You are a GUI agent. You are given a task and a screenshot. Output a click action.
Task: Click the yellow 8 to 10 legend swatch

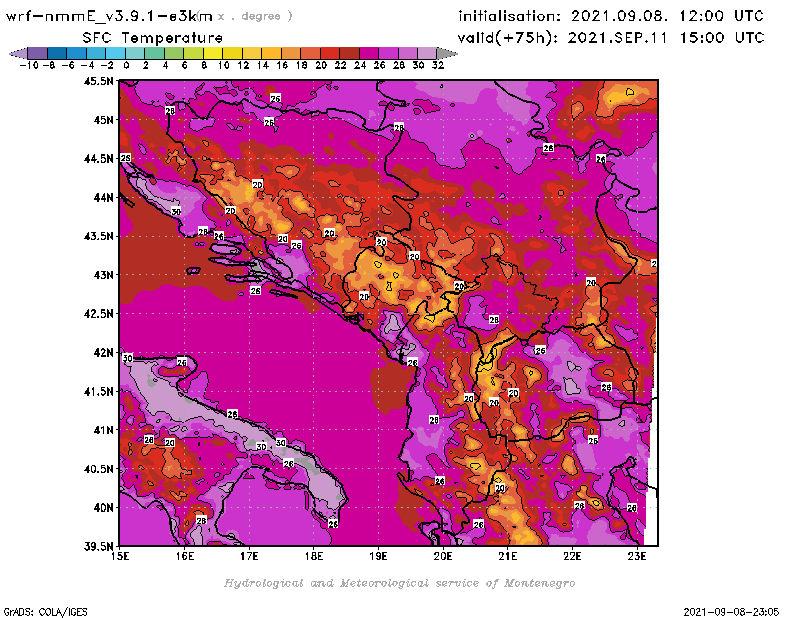[213, 53]
